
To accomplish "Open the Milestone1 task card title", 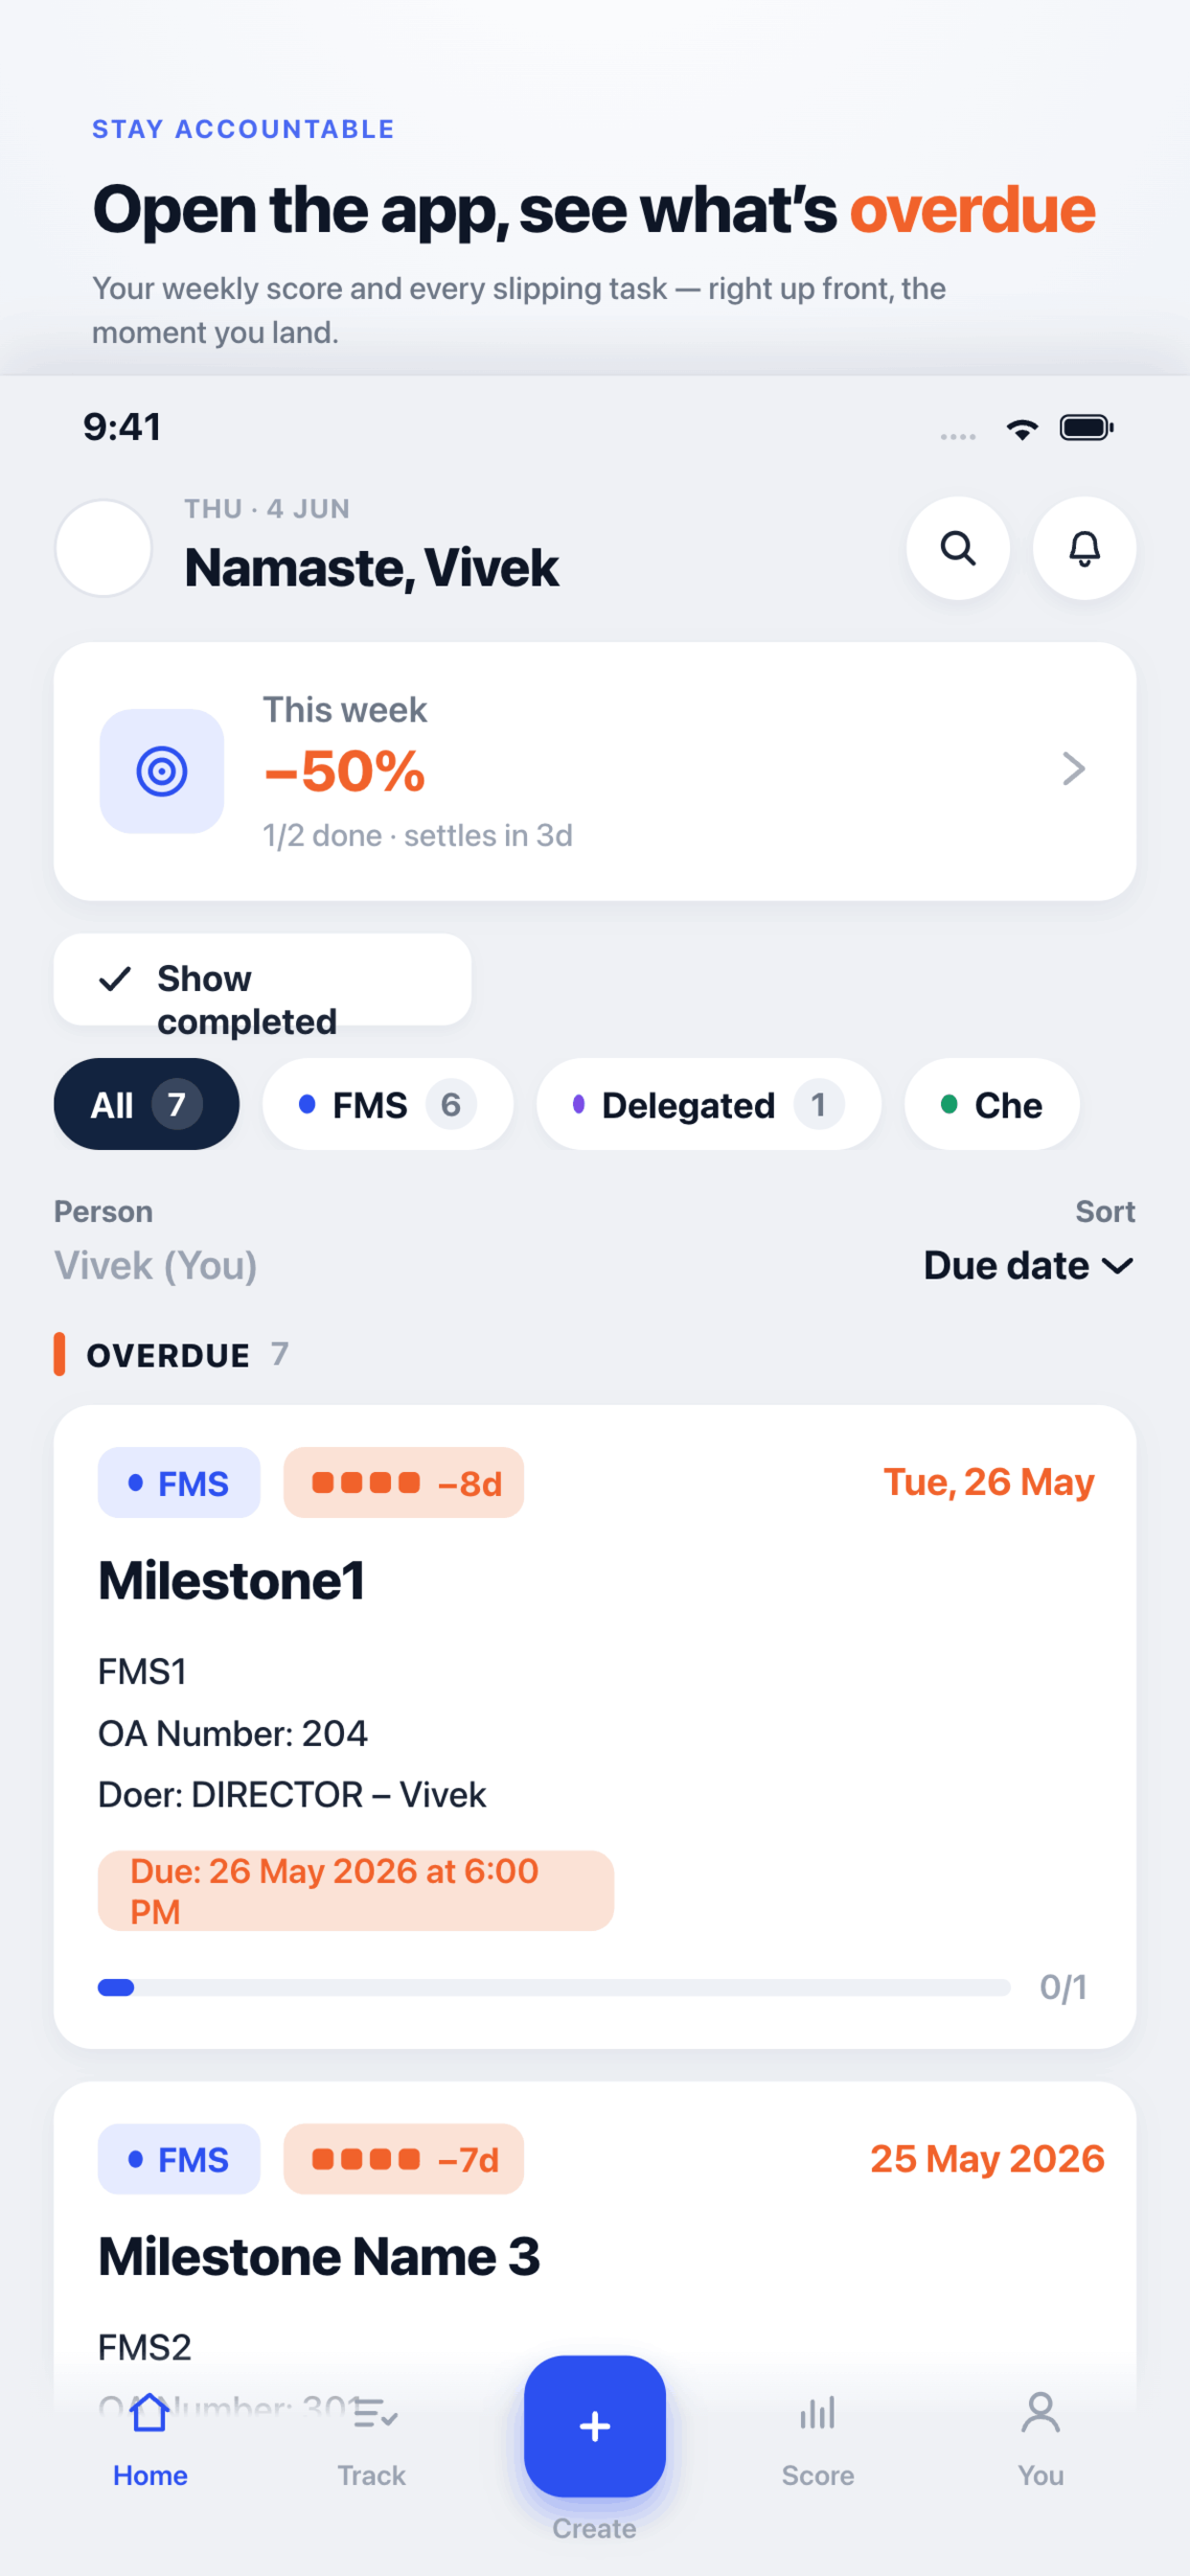I will tap(231, 1581).
